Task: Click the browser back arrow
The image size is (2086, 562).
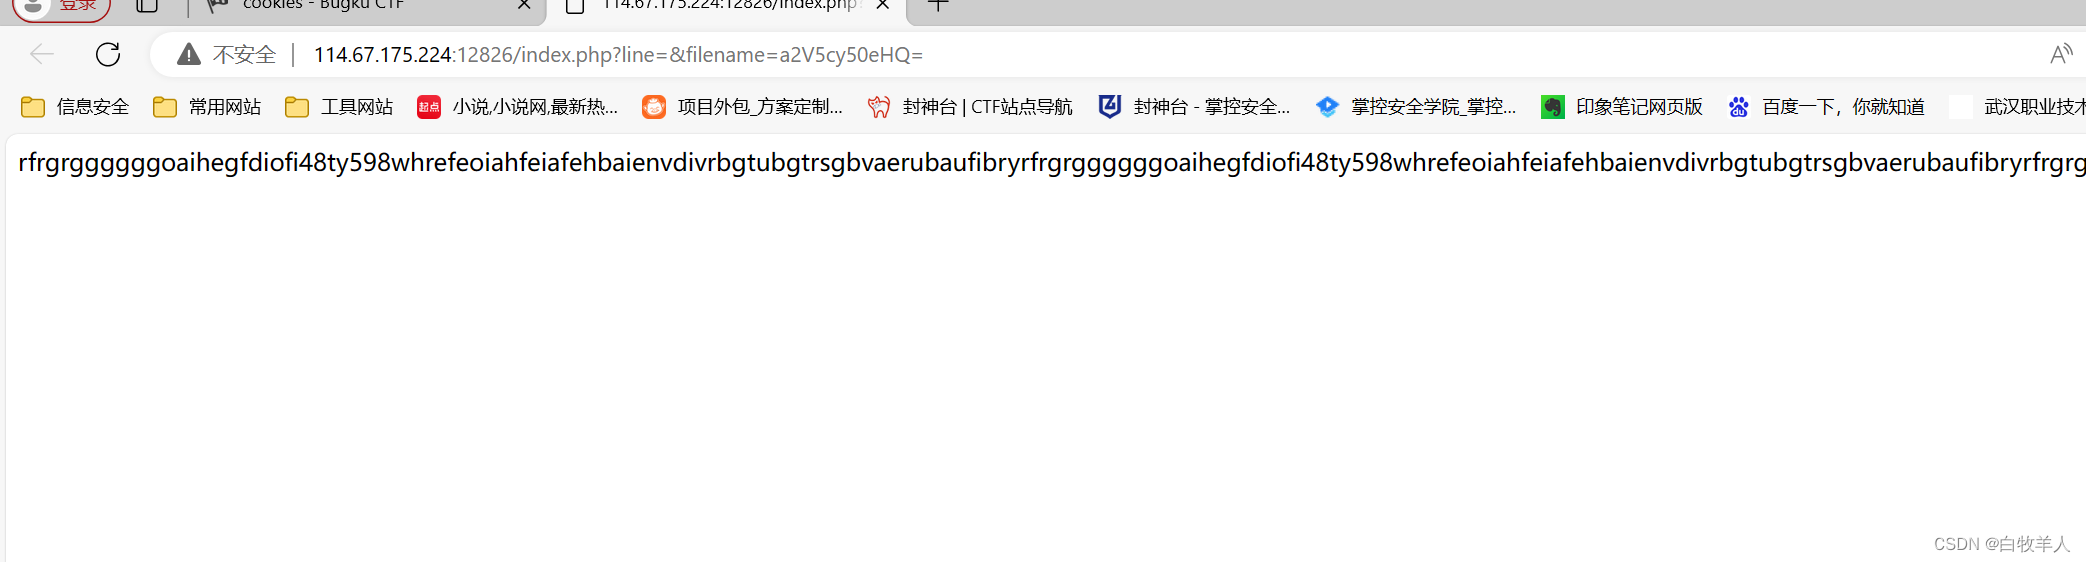Action: (x=42, y=54)
